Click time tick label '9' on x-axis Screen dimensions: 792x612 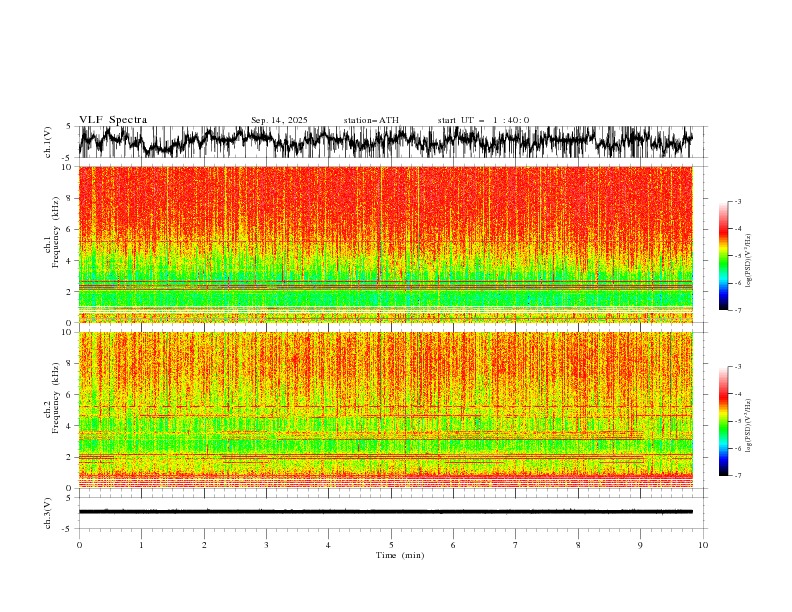640,545
